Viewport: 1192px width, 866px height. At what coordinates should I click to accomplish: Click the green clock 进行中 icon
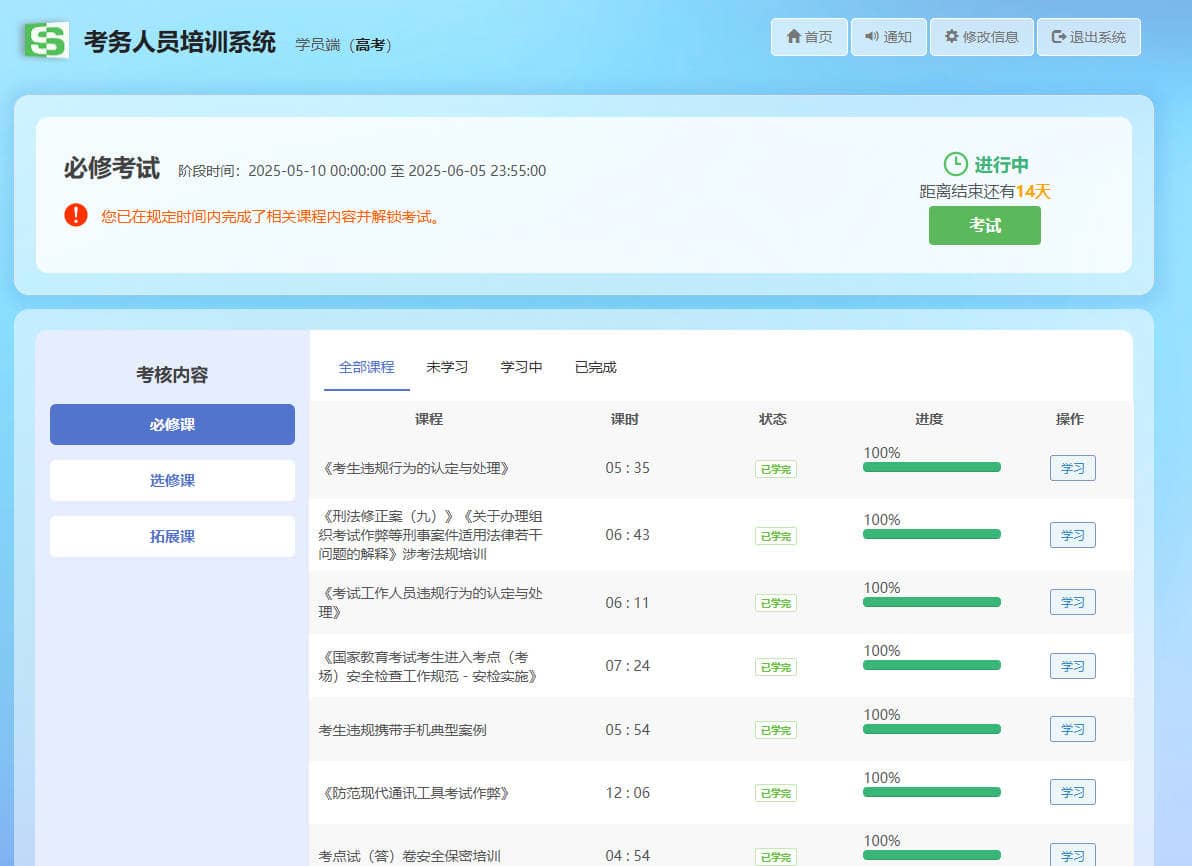click(956, 164)
